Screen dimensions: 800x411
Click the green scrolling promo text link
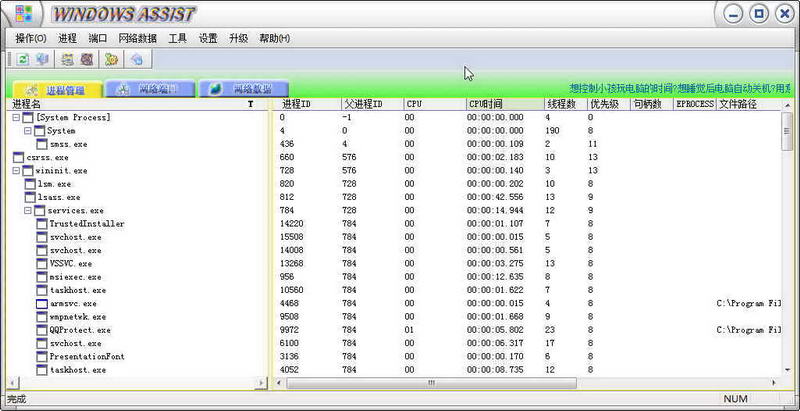pyautogui.click(x=680, y=89)
